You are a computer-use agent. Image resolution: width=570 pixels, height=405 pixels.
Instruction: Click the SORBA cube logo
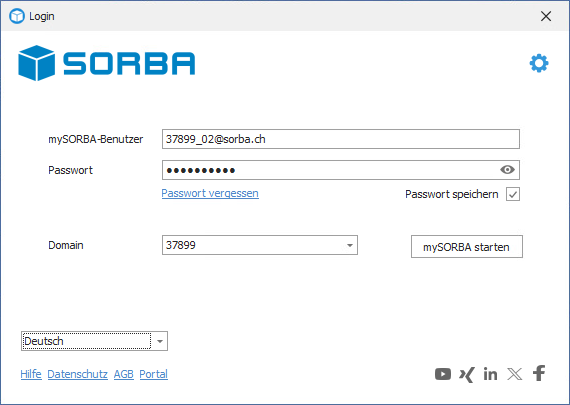click(36, 63)
